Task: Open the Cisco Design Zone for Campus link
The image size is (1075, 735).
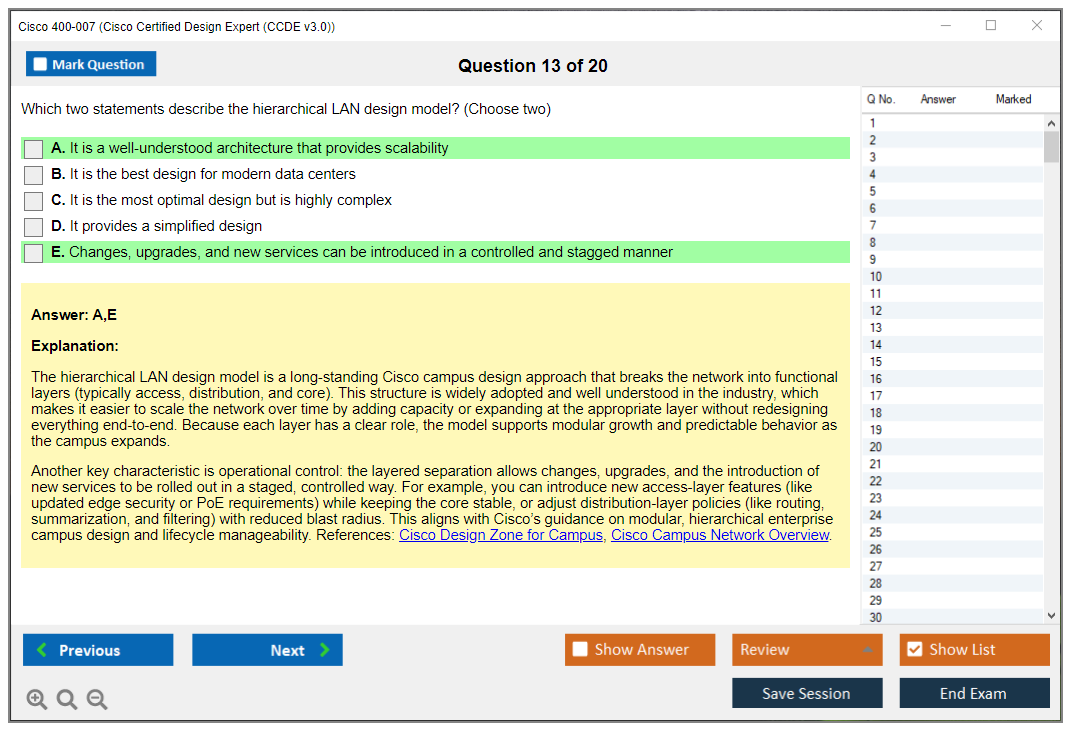Action: click(500, 535)
